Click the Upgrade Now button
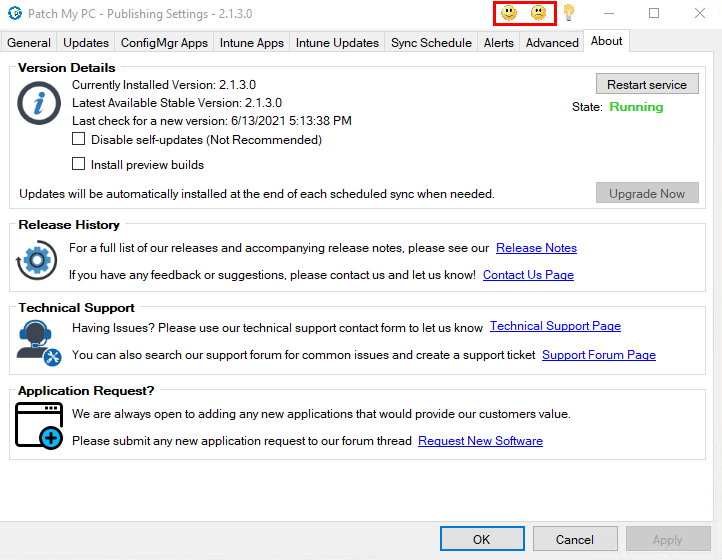Viewport: 722px width, 560px height. pyautogui.click(x=647, y=193)
